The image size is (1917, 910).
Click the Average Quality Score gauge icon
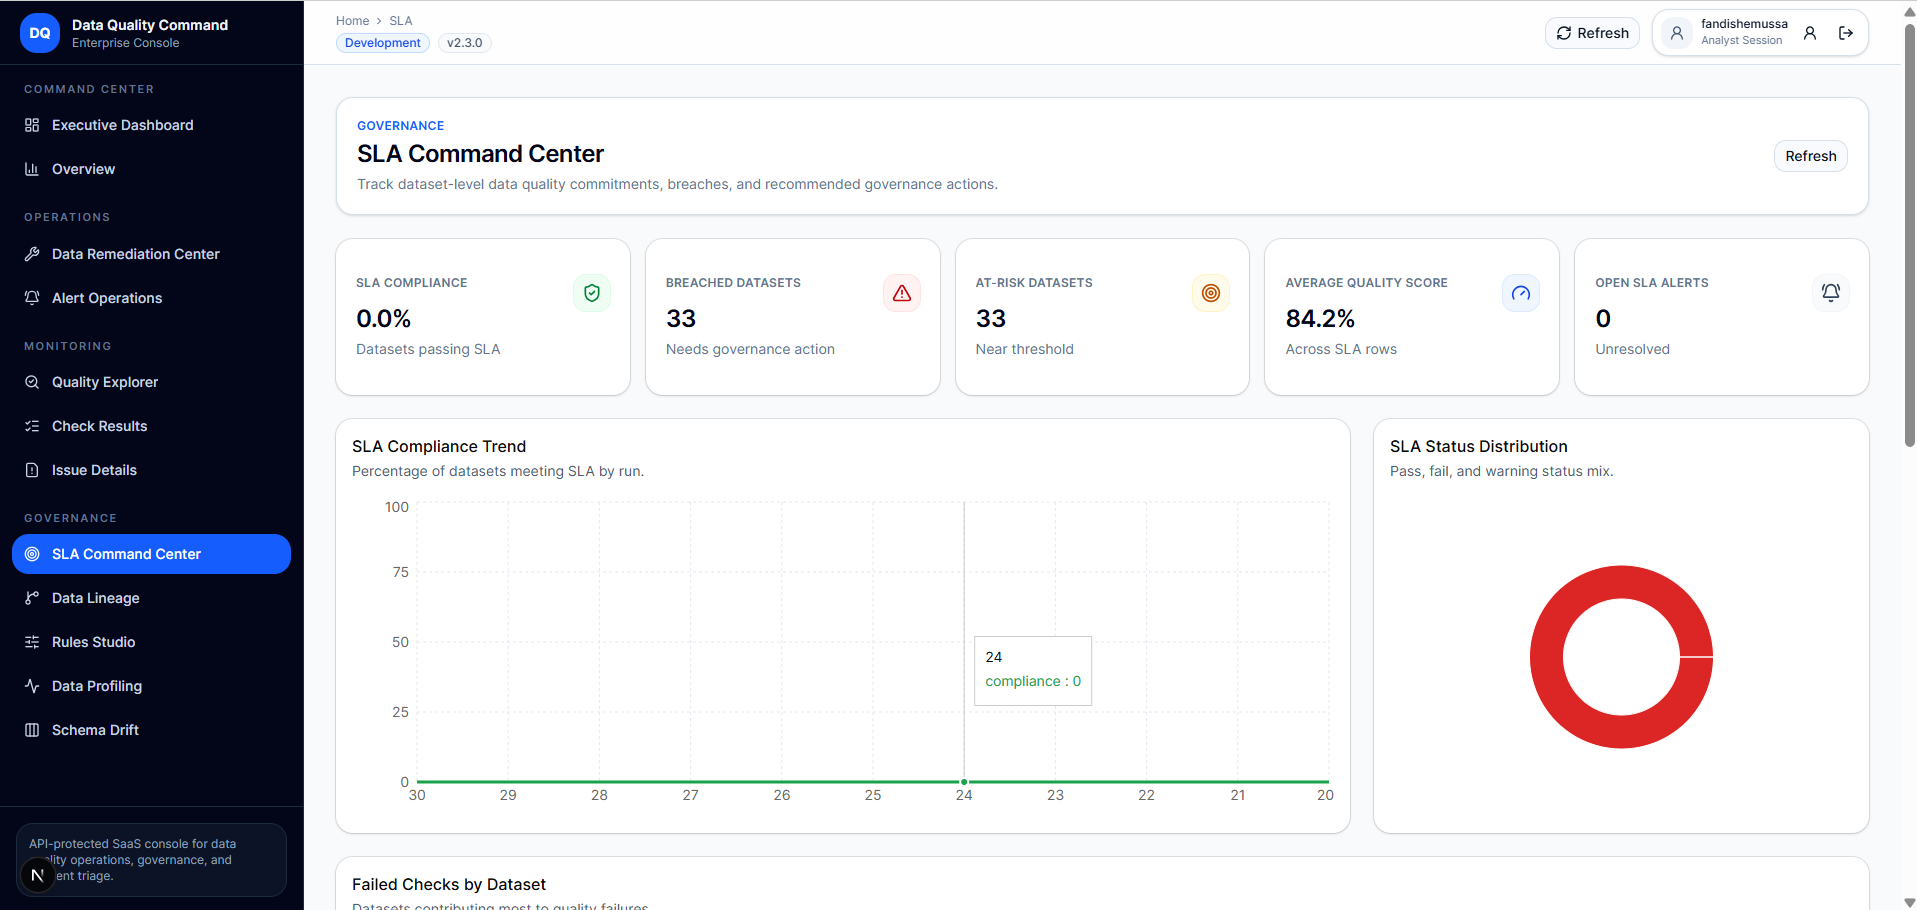point(1521,293)
